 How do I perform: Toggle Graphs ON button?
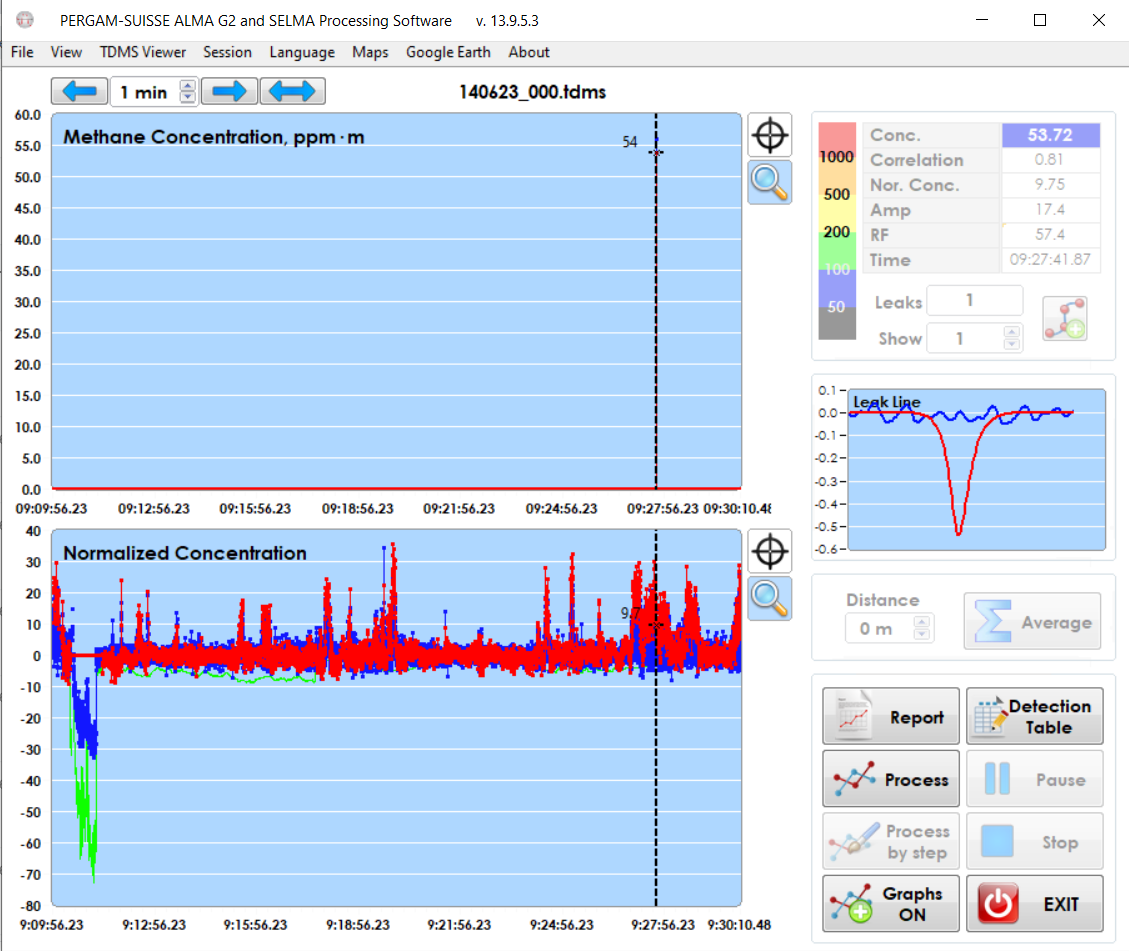coord(890,903)
